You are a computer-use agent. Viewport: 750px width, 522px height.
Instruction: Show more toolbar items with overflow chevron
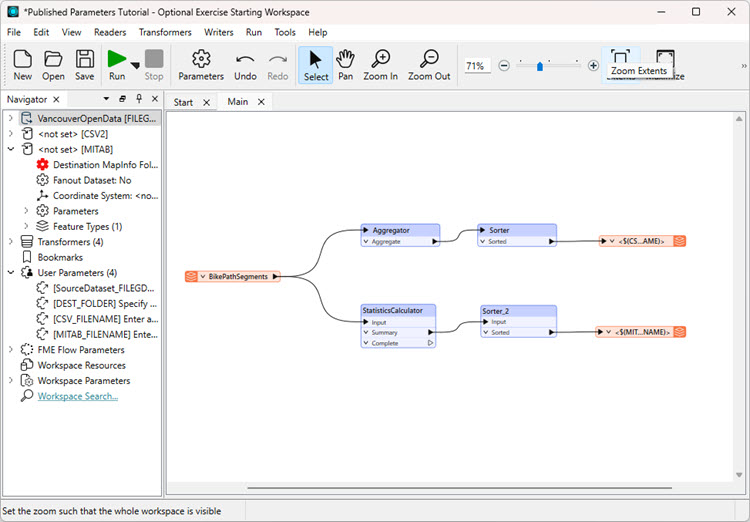click(x=744, y=66)
